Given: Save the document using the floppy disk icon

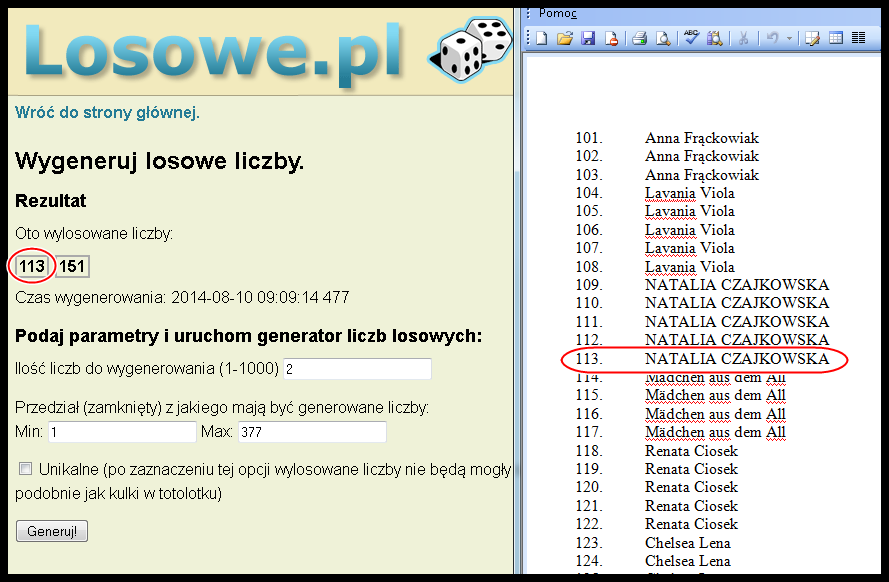Looking at the screenshot, I should (588, 39).
